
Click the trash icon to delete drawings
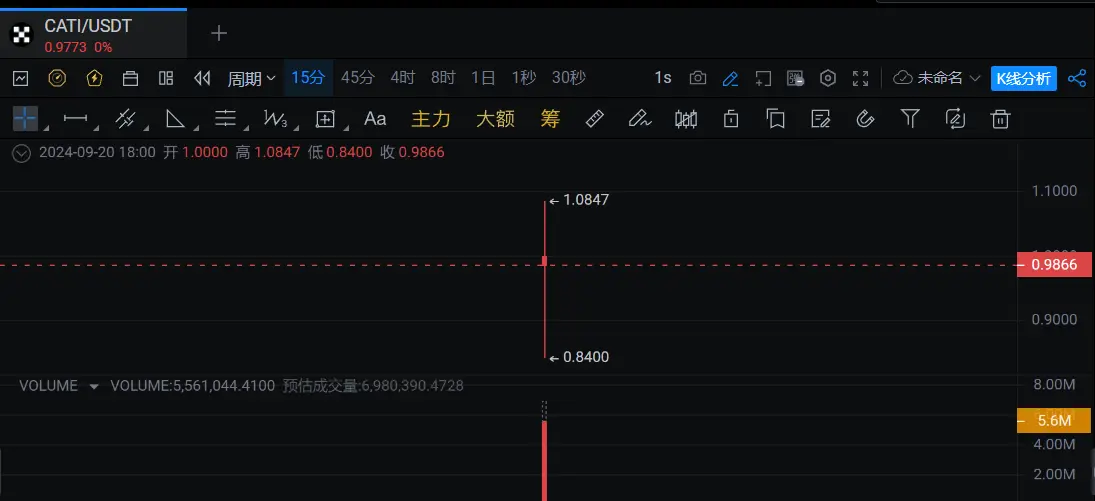pyautogui.click(x=999, y=119)
